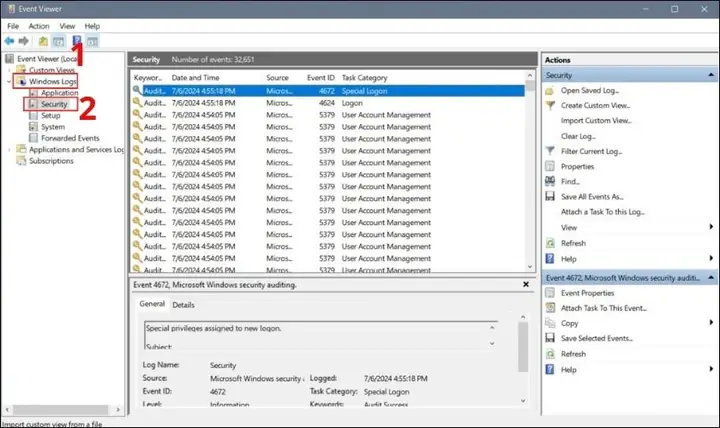Expand Applications and Services Logs node
720x428 pixels.
(9, 150)
